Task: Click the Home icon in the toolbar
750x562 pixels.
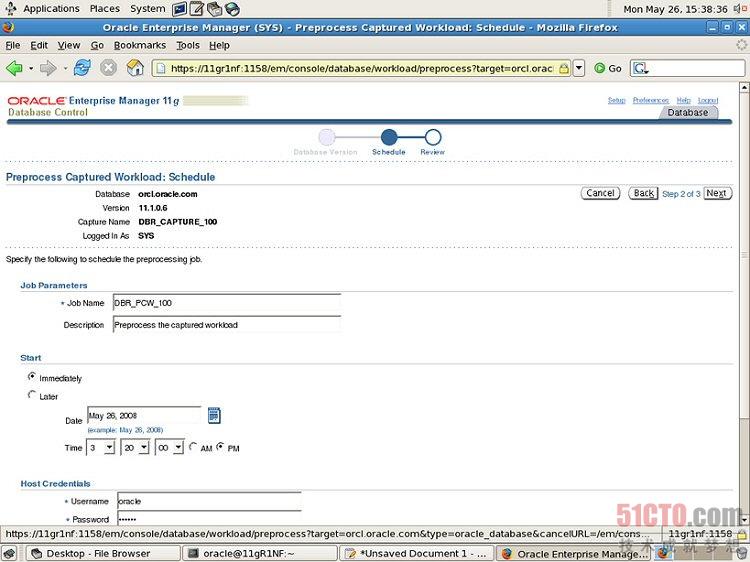Action: pyautogui.click(x=134, y=68)
